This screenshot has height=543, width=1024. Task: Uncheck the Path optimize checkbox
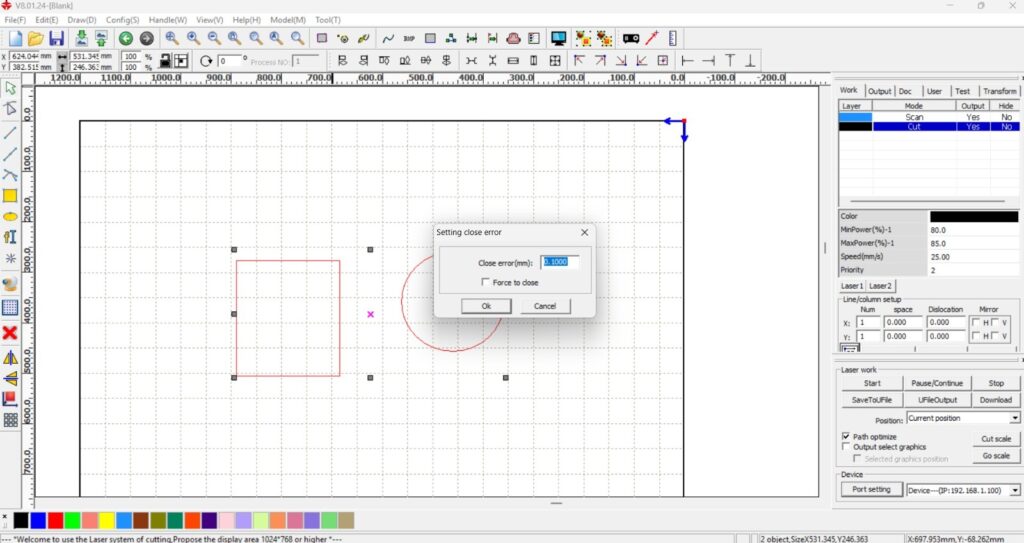847,437
